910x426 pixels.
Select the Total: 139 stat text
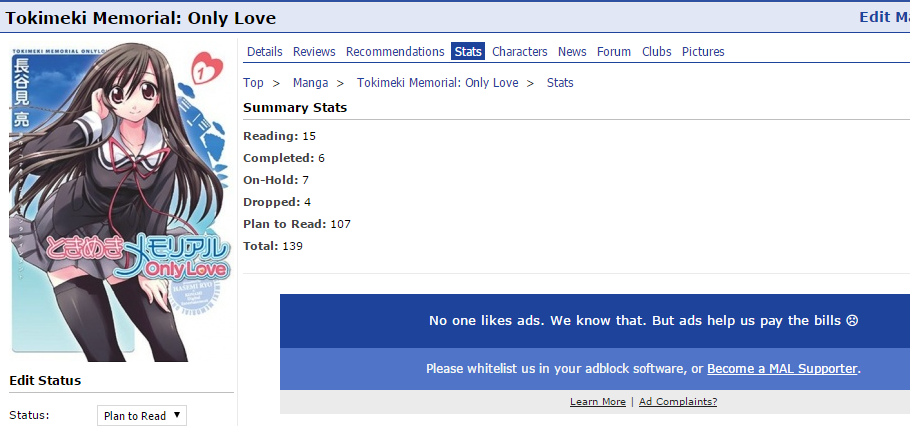pyautogui.click(x=273, y=246)
